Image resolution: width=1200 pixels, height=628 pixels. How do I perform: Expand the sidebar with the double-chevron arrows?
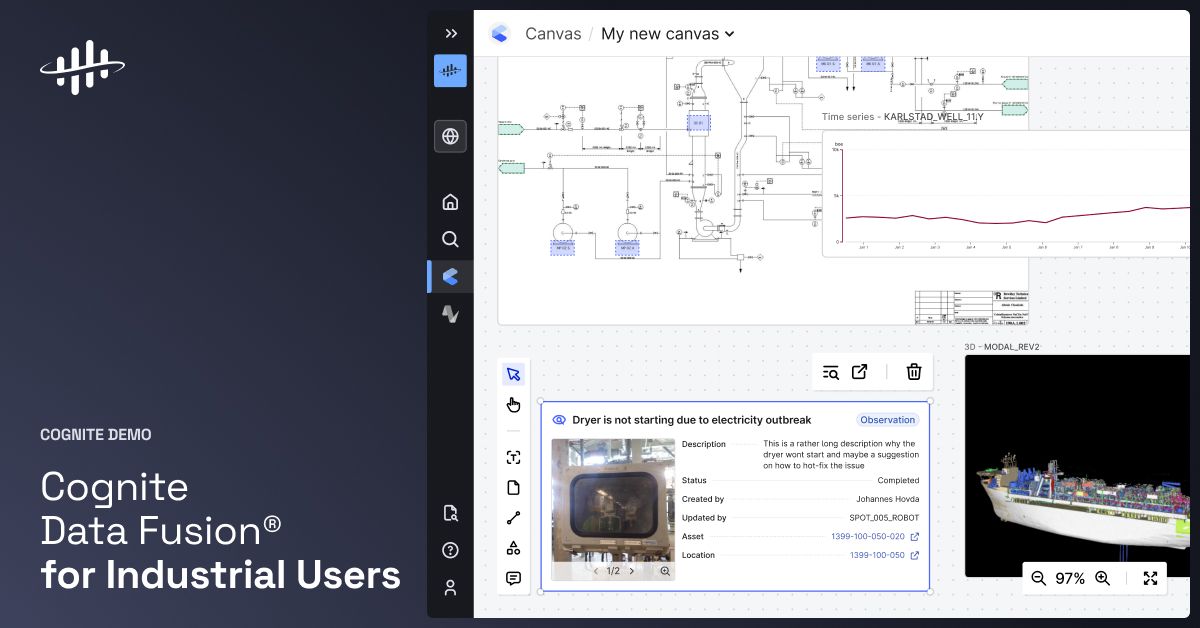pyautogui.click(x=450, y=32)
